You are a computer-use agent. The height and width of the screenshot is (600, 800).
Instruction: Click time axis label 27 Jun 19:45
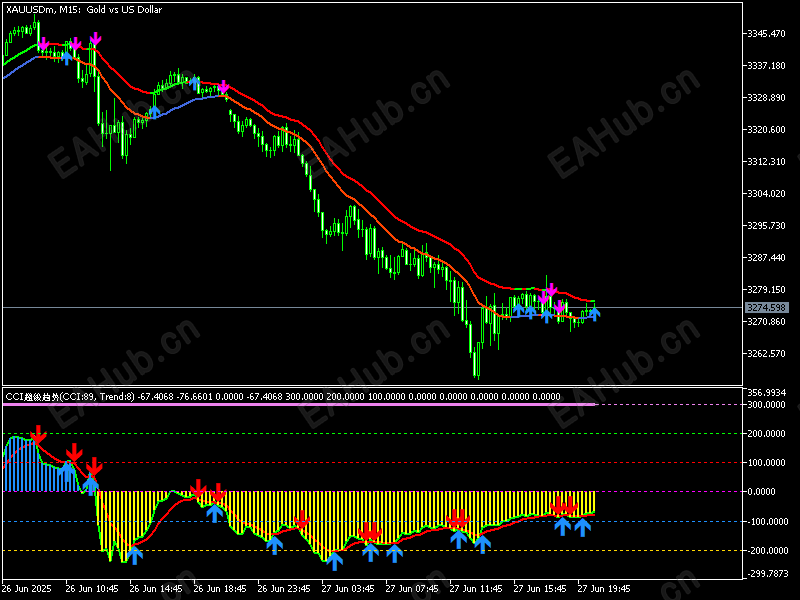pyautogui.click(x=604, y=588)
